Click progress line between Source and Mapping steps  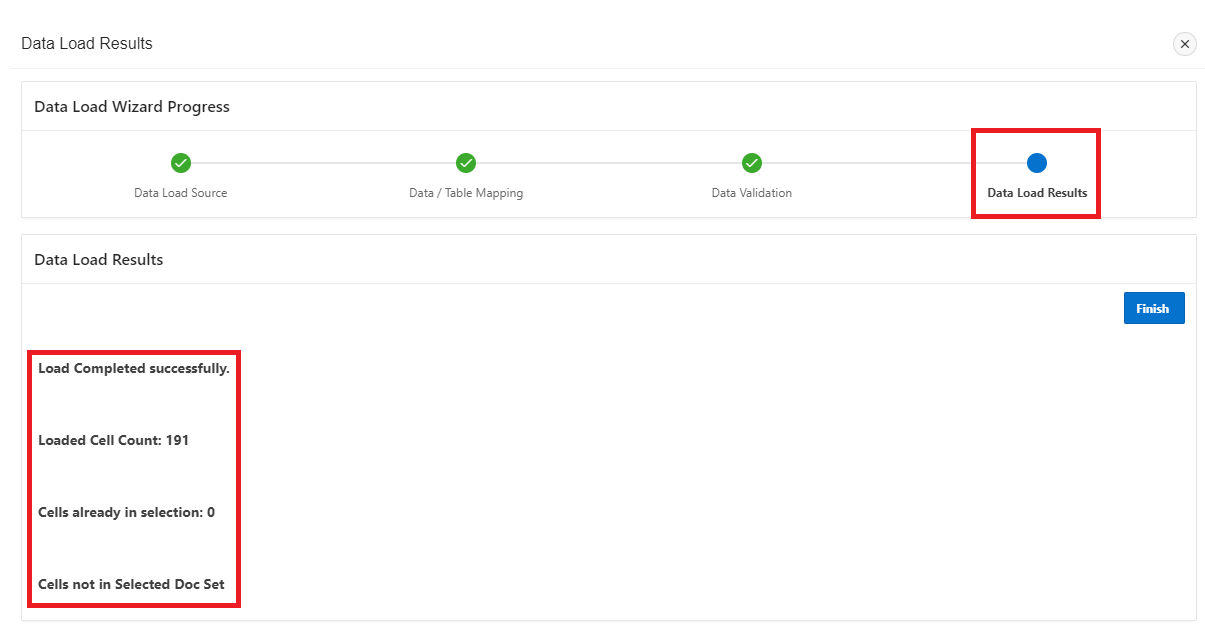coord(323,163)
